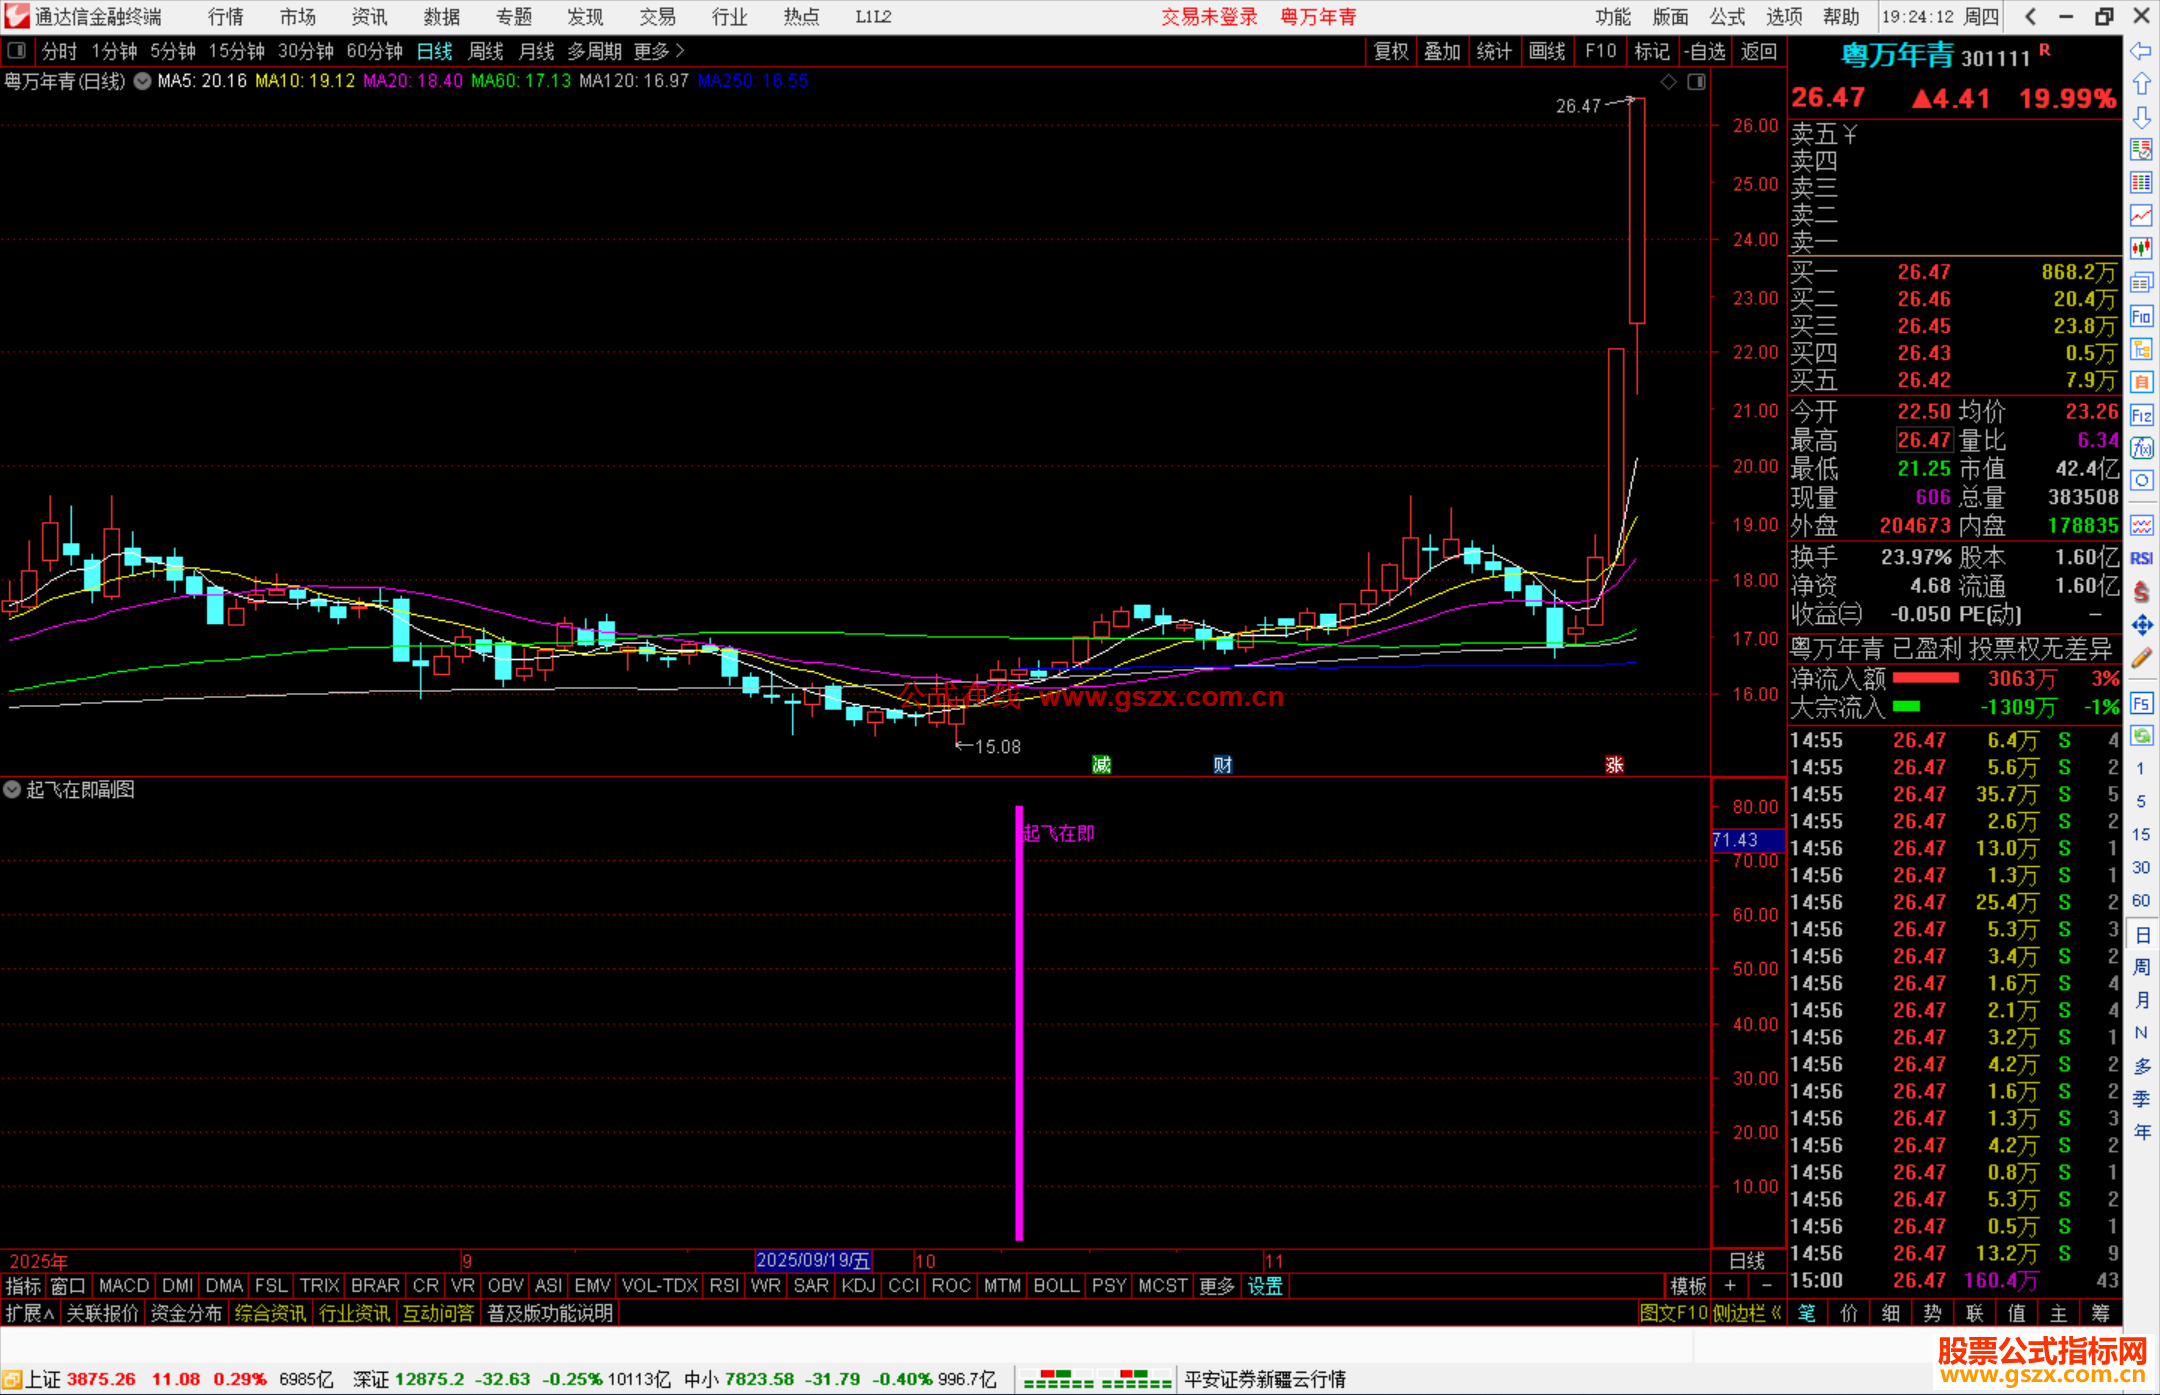Switch to the MACD indicator tab
Viewport: 2160px width, 1395px height.
click(x=124, y=1285)
